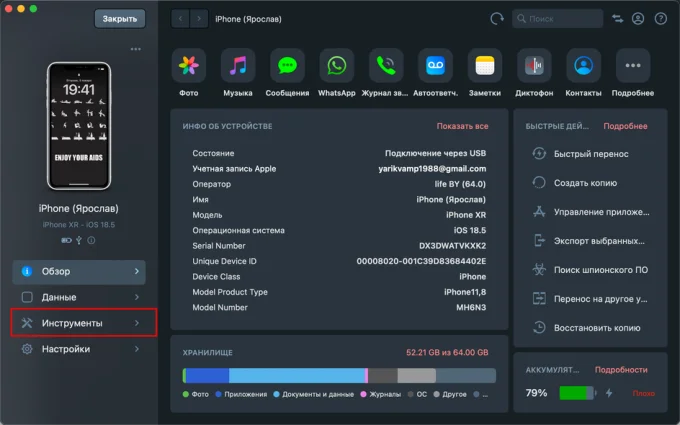Viewport: 680px width, 425px height.
Task: Open the WhatsApp icon
Action: [336, 66]
